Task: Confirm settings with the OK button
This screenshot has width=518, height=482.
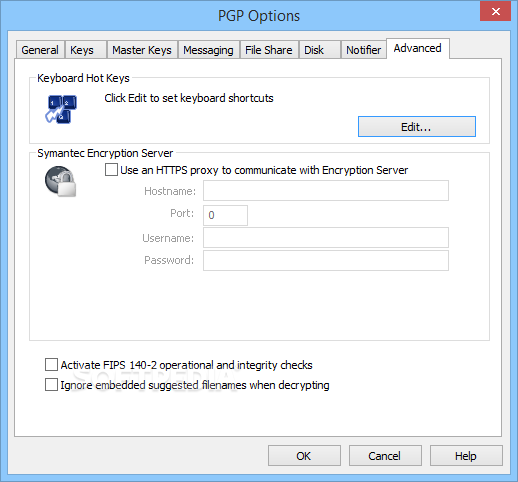Action: [x=304, y=456]
